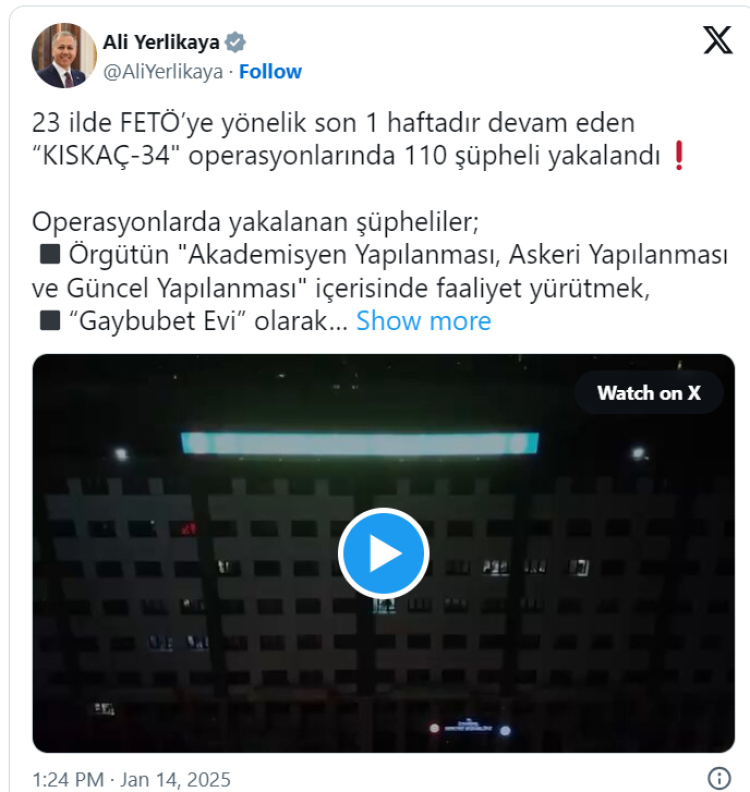The width and height of the screenshot is (750, 792).
Task: Play the embedded video
Action: click(x=383, y=554)
